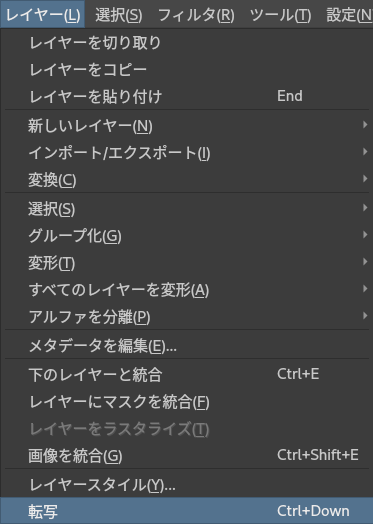Click レイヤーを貼り付け menu entry

point(187,96)
